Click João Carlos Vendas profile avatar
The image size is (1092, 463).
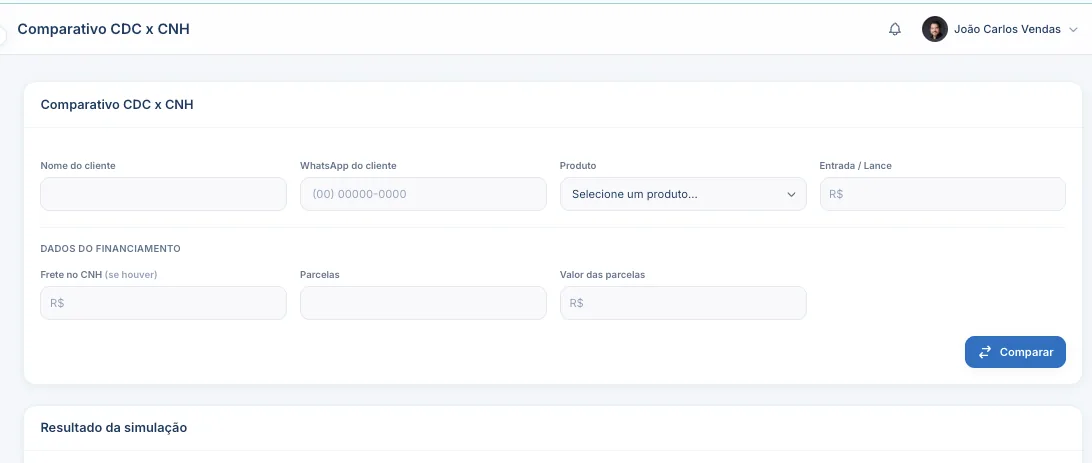[935, 29]
